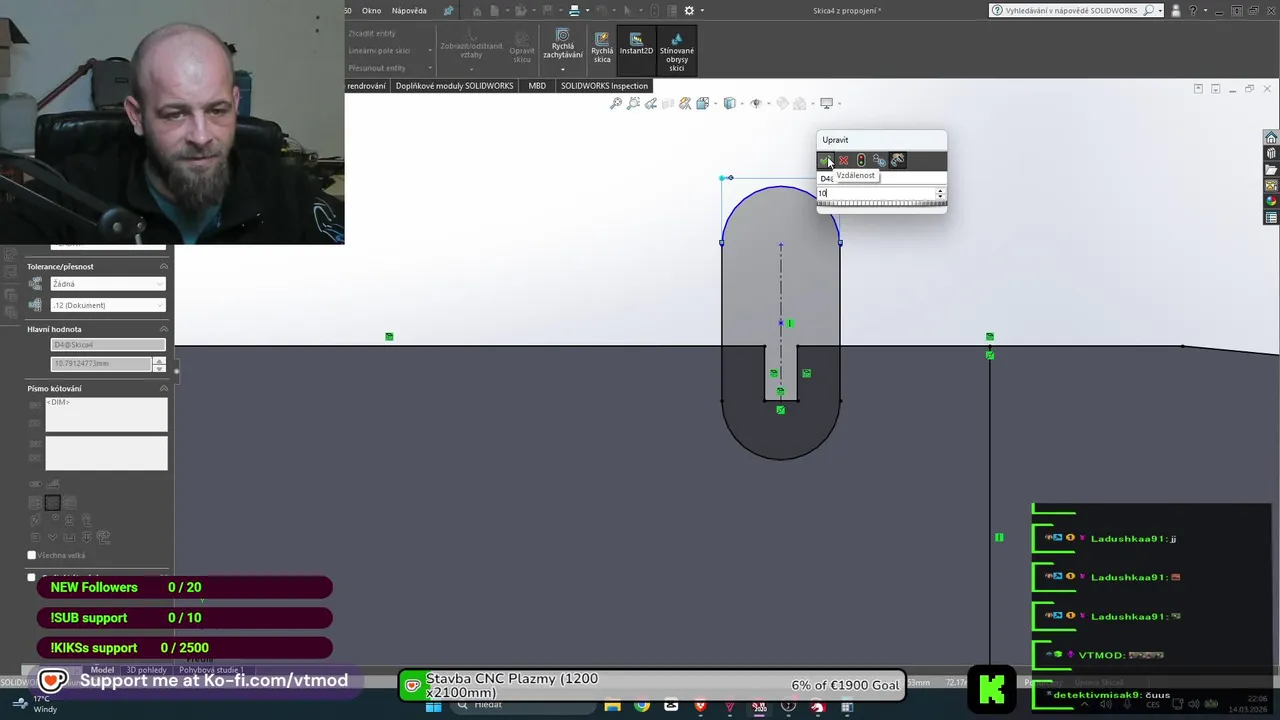1280x720 pixels.
Task: Click the spinner beside 10.79124773mm
Action: (x=159, y=364)
